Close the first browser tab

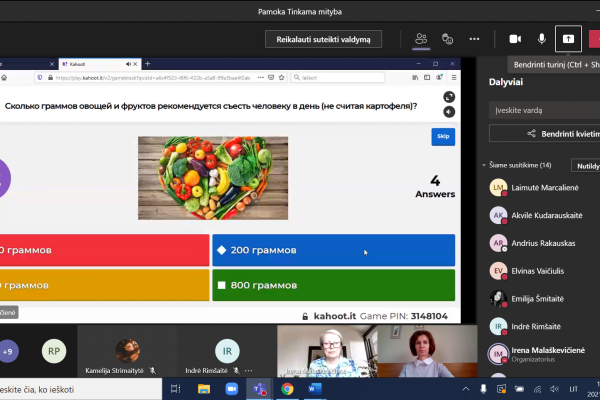coord(52,64)
